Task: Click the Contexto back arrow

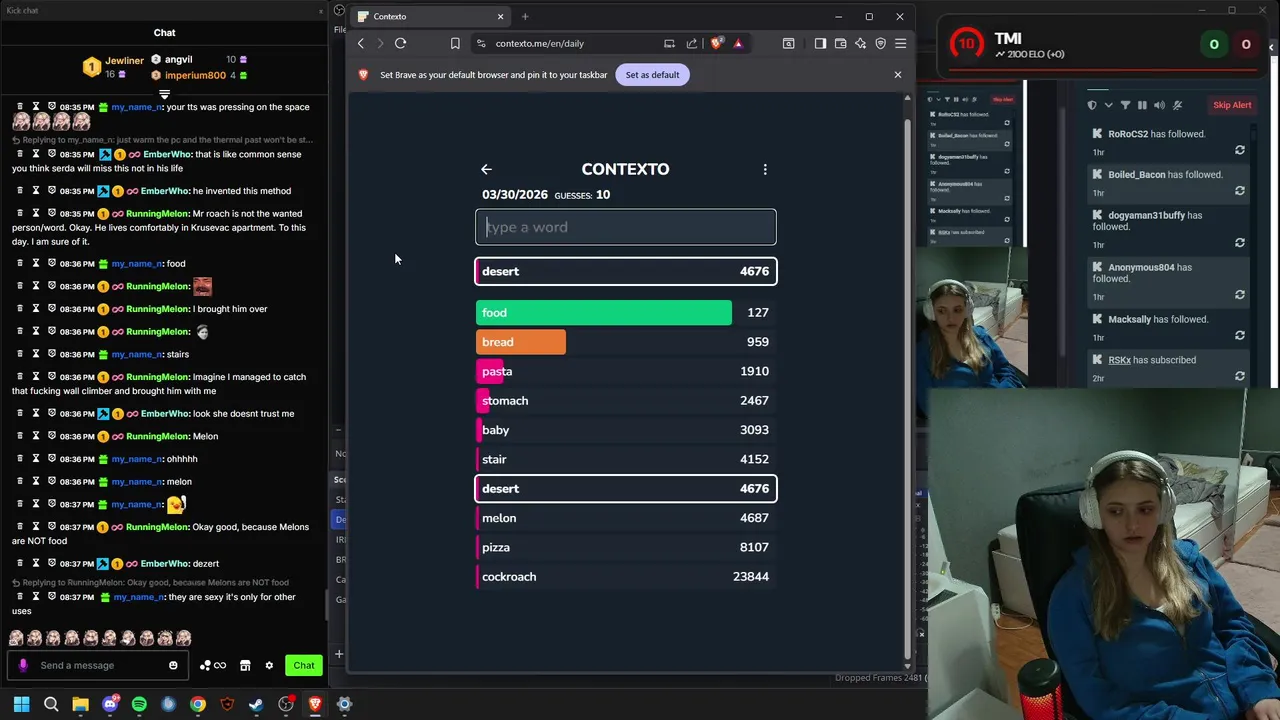Action: (486, 169)
